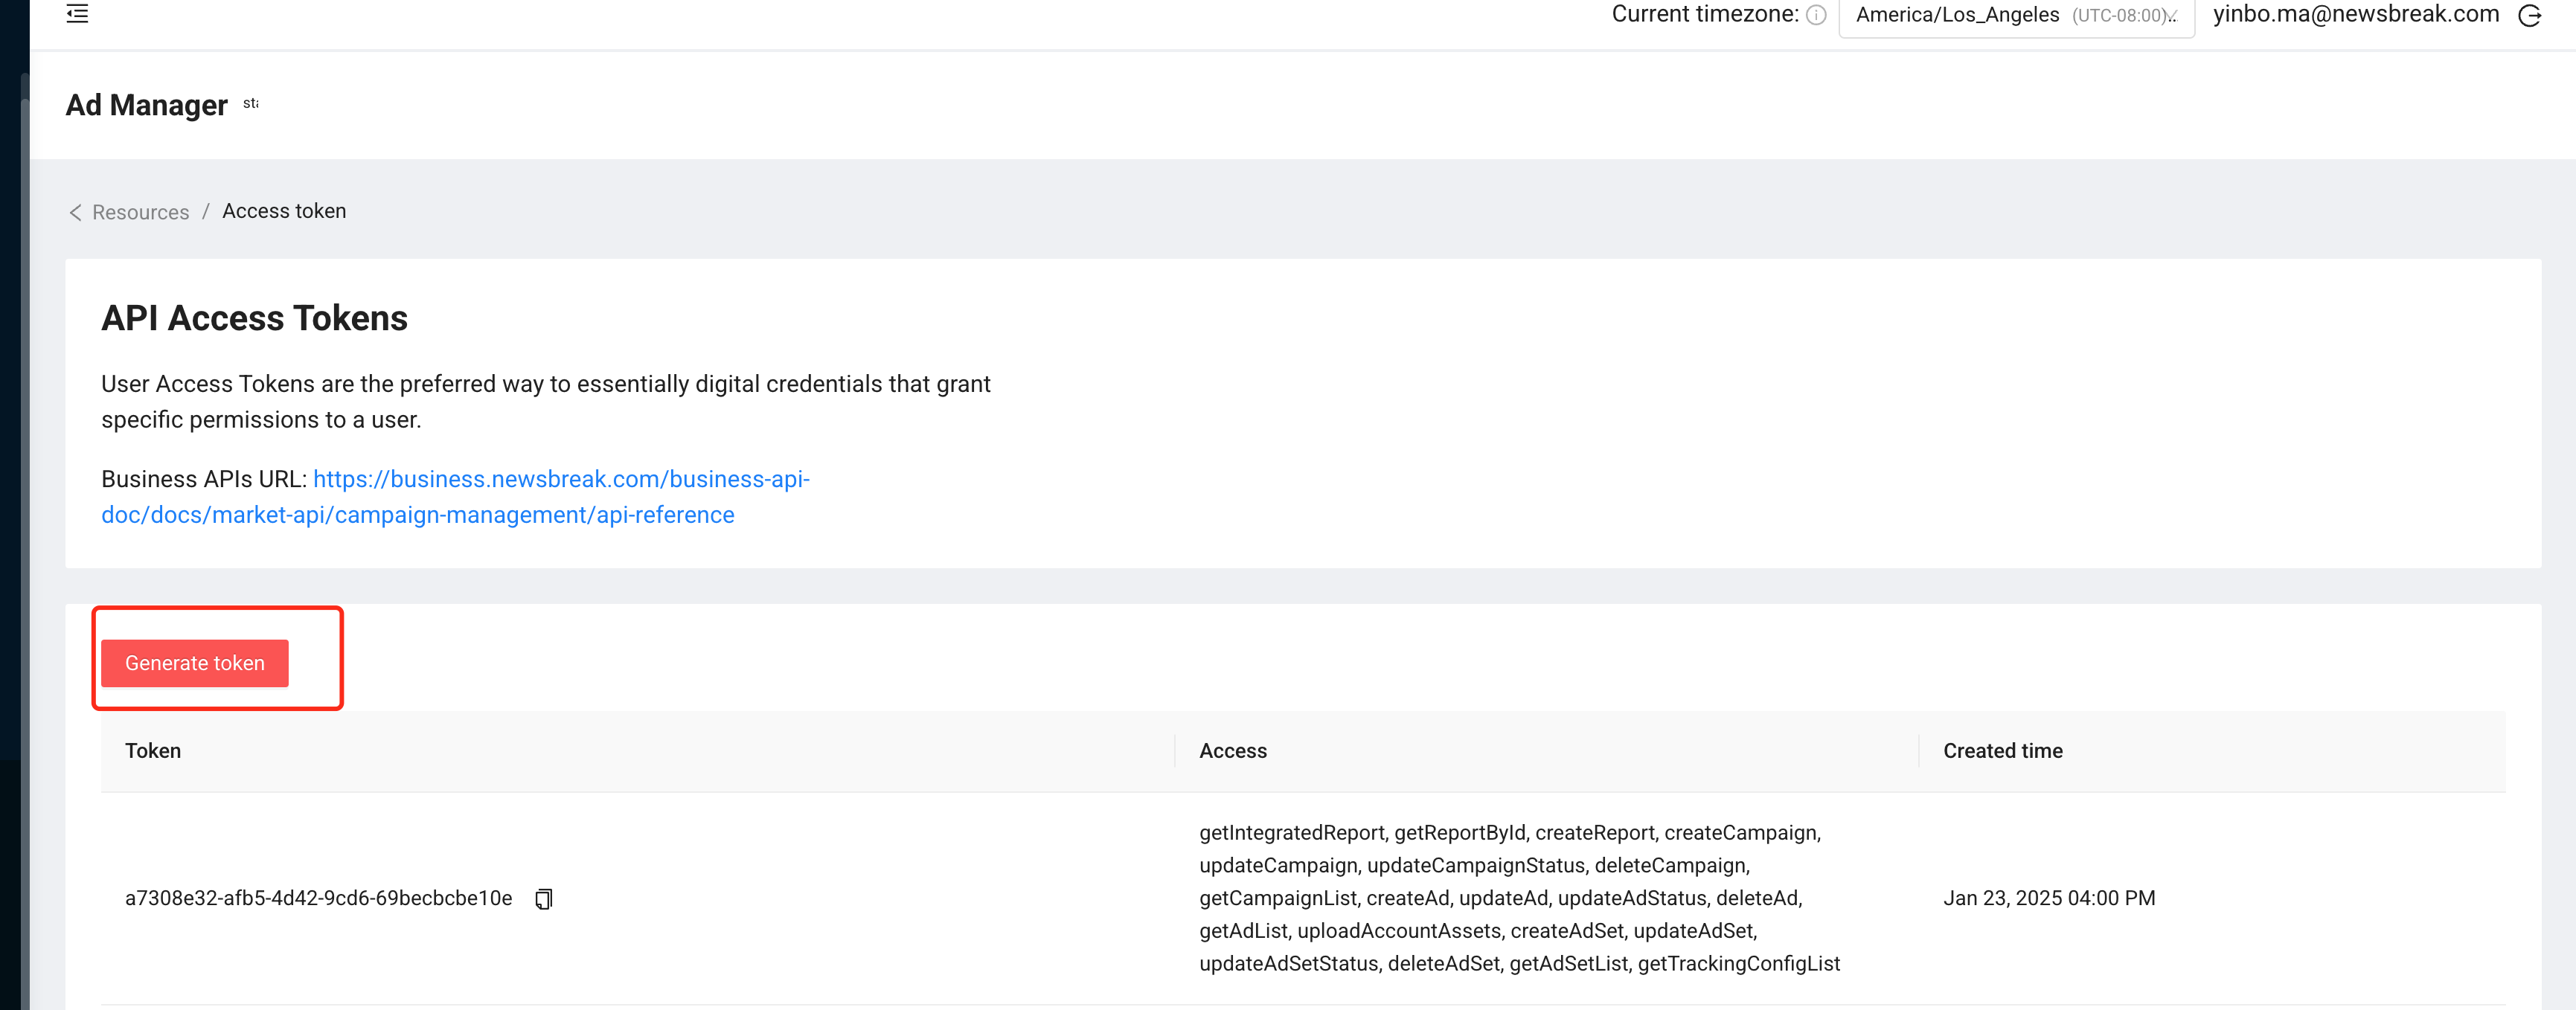Viewport: 2576px width, 1010px height.
Task: Navigate back to Resources breadcrumb
Action: [x=140, y=212]
